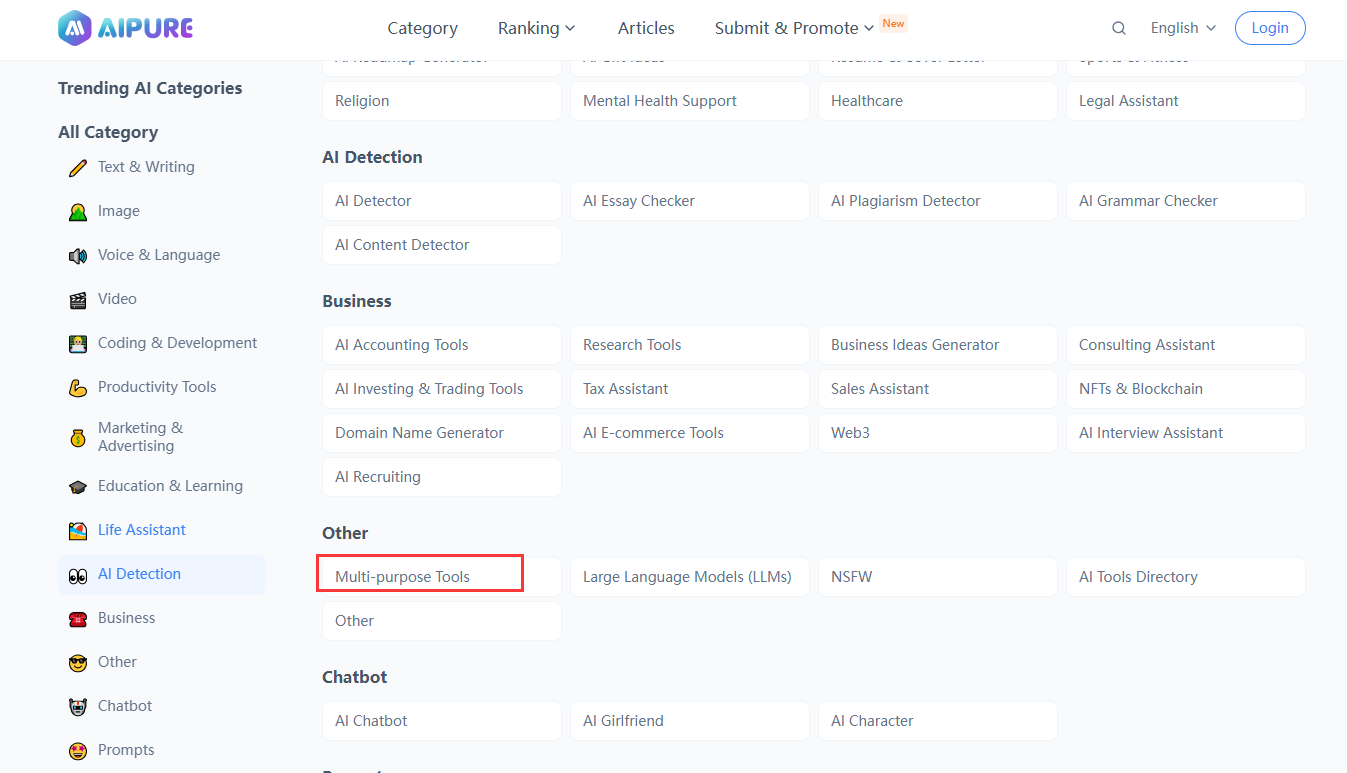Click the robot icon beside Chatbot
This screenshot has height=773, width=1347.
pyautogui.click(x=78, y=707)
